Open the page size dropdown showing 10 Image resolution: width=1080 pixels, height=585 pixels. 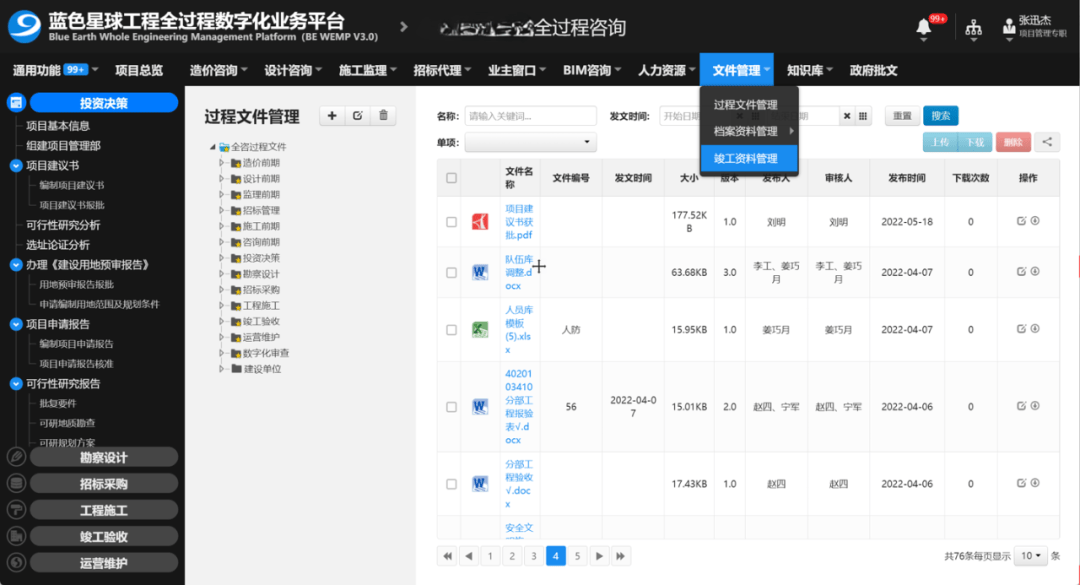point(1029,555)
